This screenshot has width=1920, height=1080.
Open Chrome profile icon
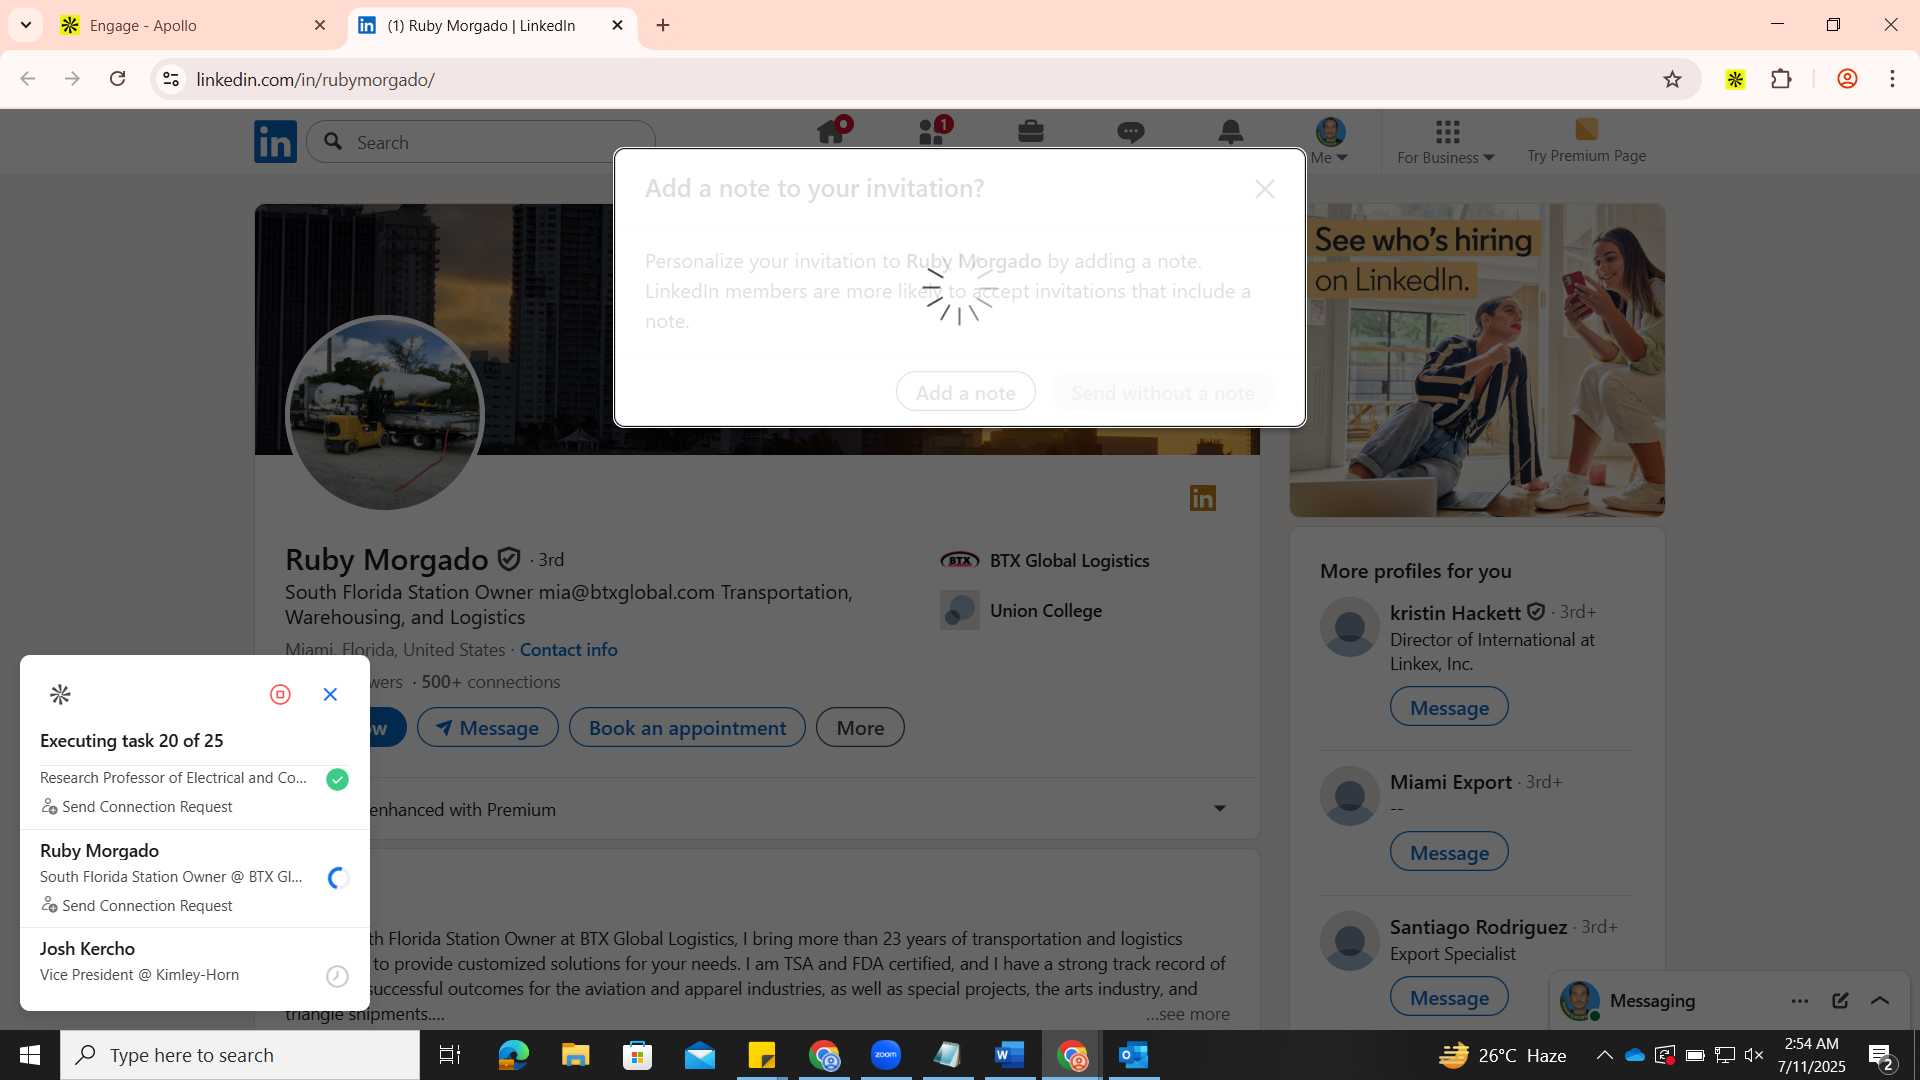[1847, 79]
